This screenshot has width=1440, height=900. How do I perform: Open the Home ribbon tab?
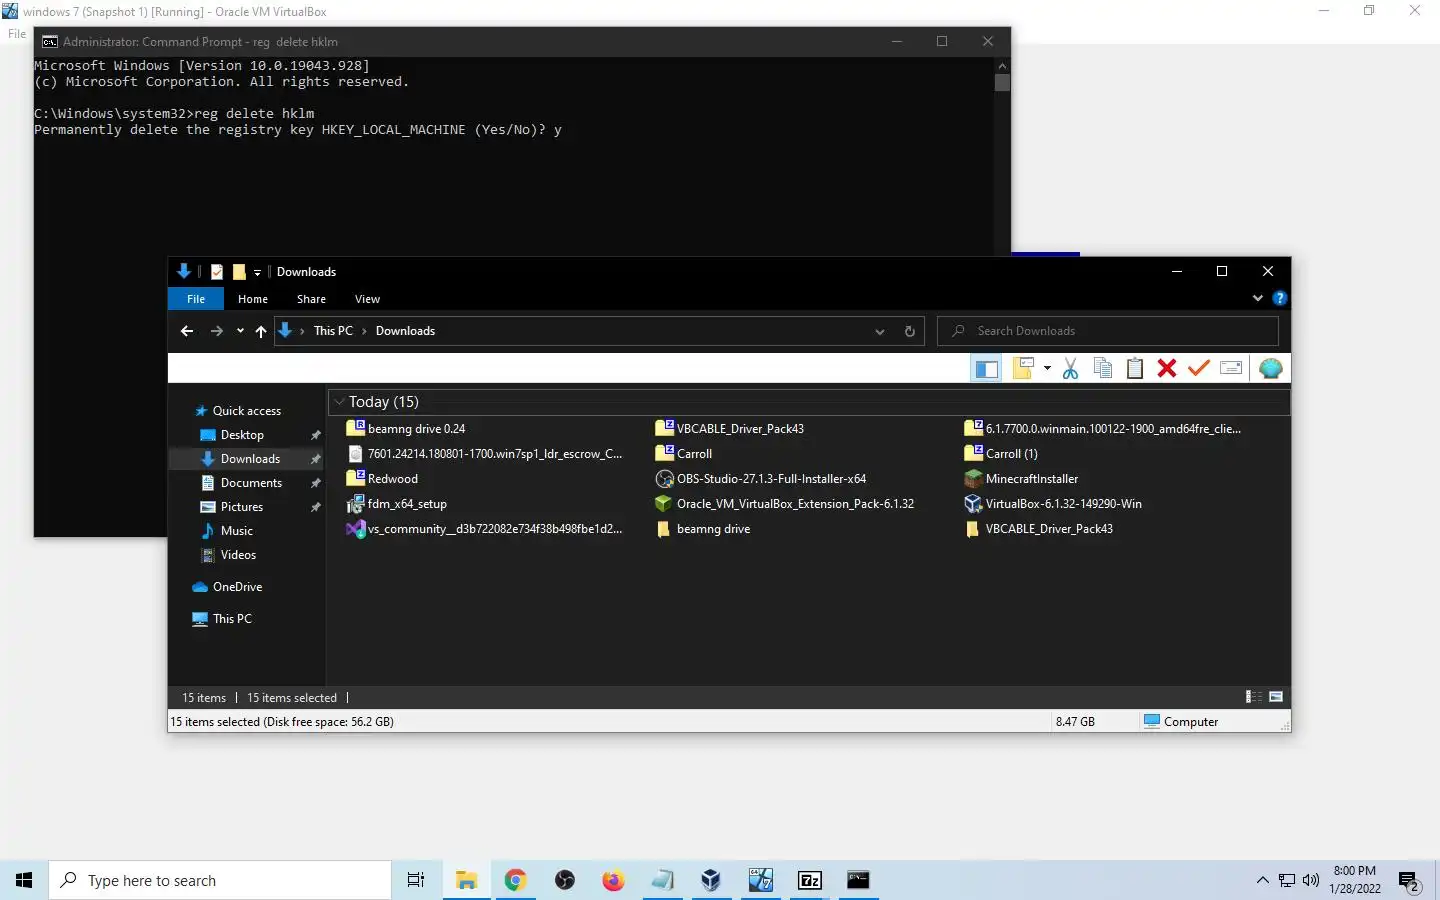coord(253,299)
